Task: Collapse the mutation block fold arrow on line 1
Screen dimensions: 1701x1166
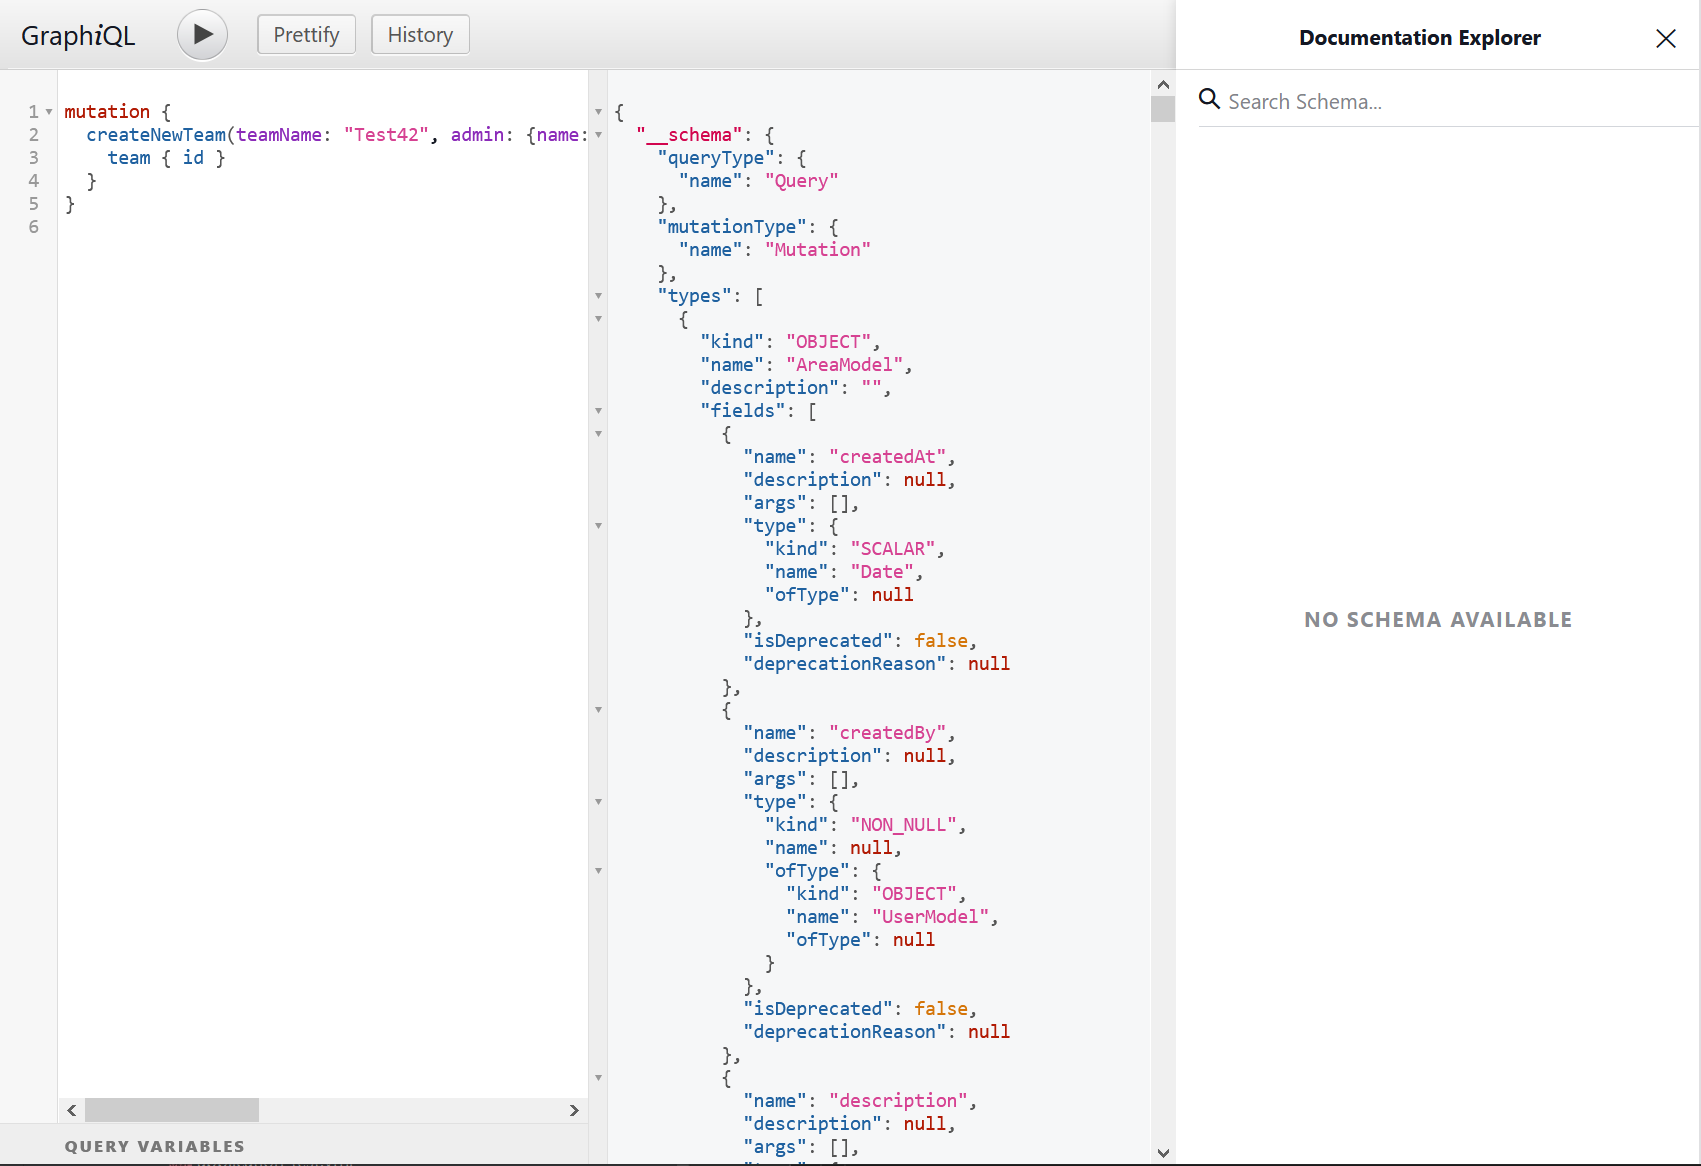Action: 49,112
